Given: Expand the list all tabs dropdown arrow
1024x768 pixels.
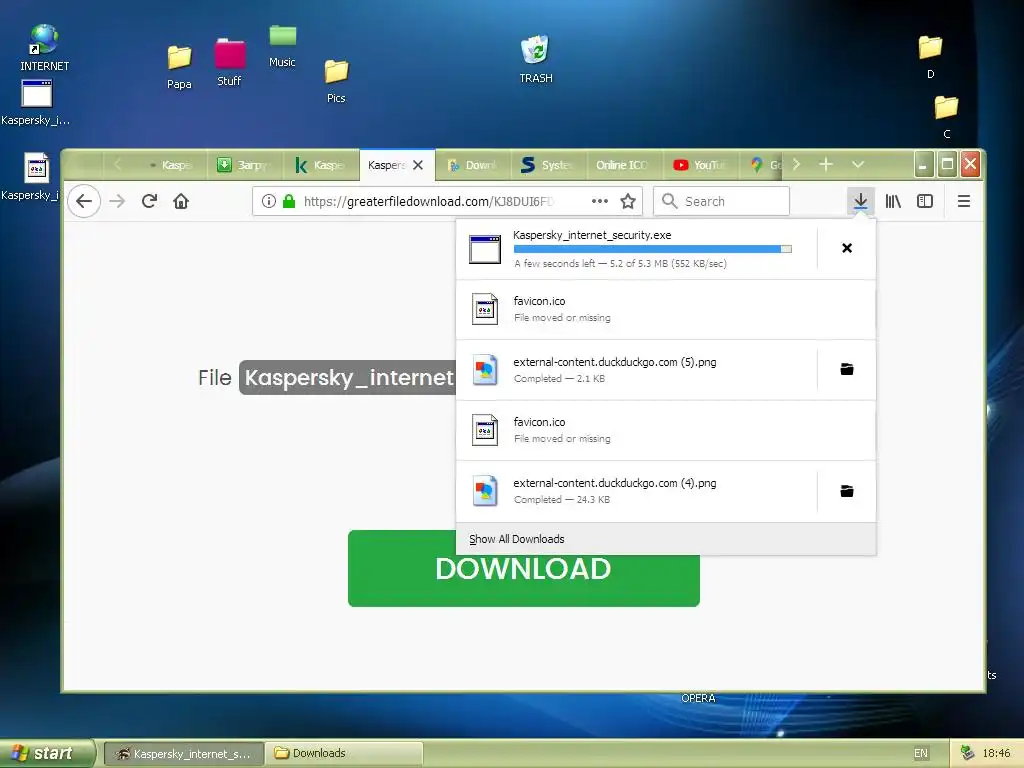Looking at the screenshot, I should pos(857,165).
